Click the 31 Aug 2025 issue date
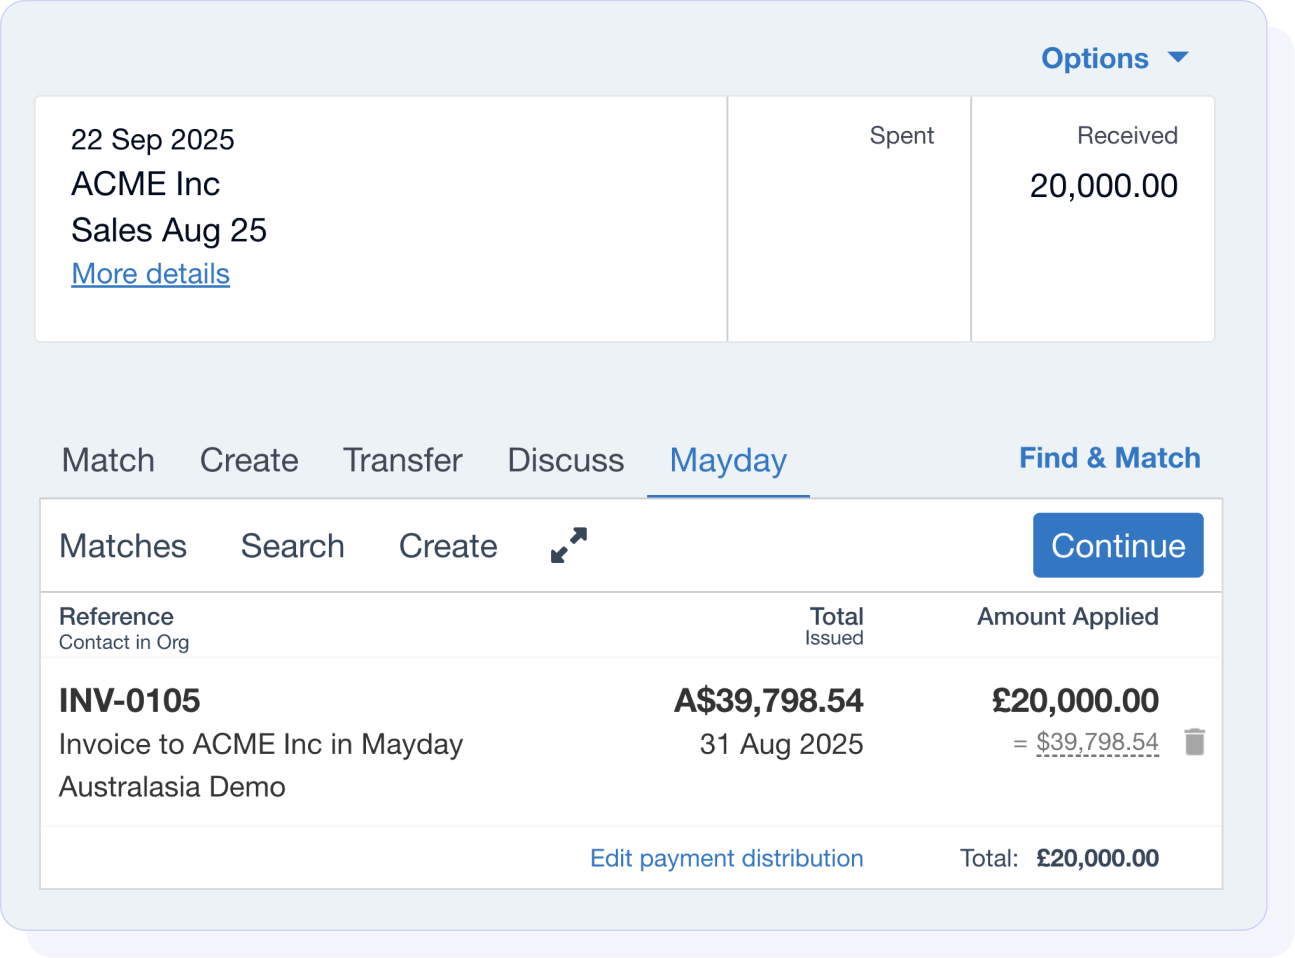 781,744
